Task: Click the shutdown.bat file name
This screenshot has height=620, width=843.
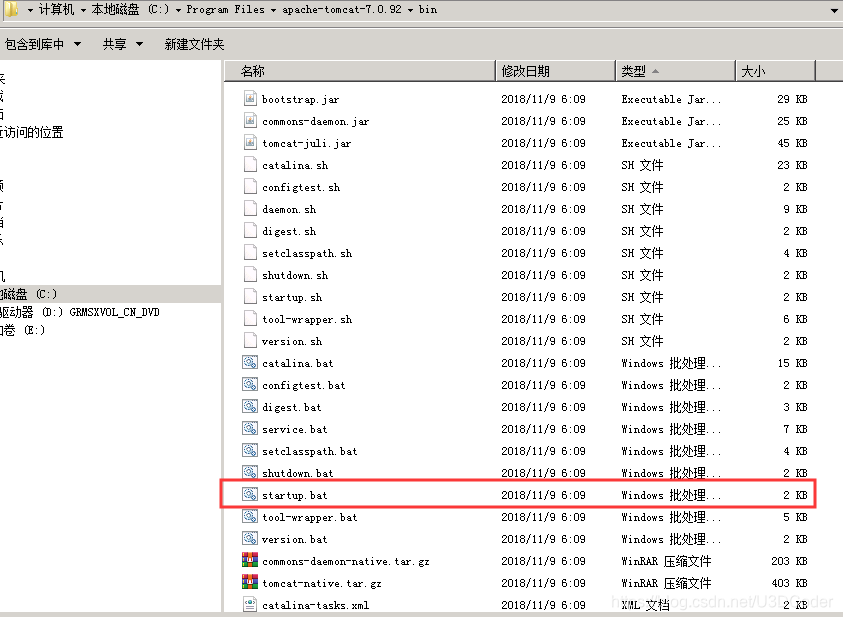Action: click(x=297, y=473)
